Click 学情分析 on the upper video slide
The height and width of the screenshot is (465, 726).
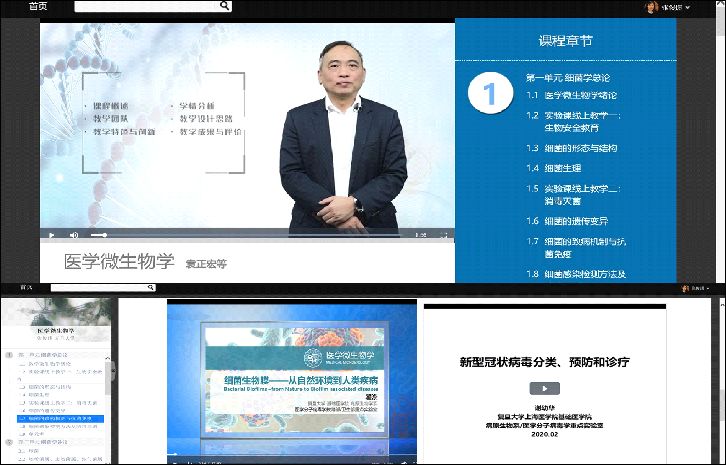197,106
